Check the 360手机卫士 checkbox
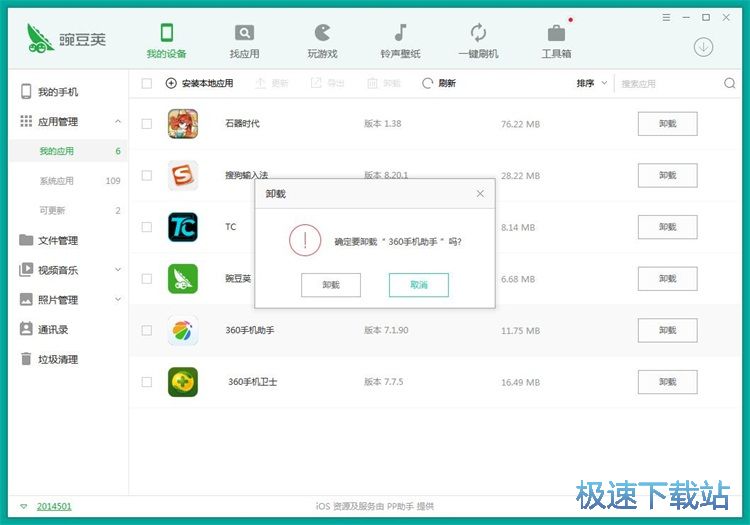Image resolution: width=750 pixels, height=525 pixels. pyautogui.click(x=147, y=382)
